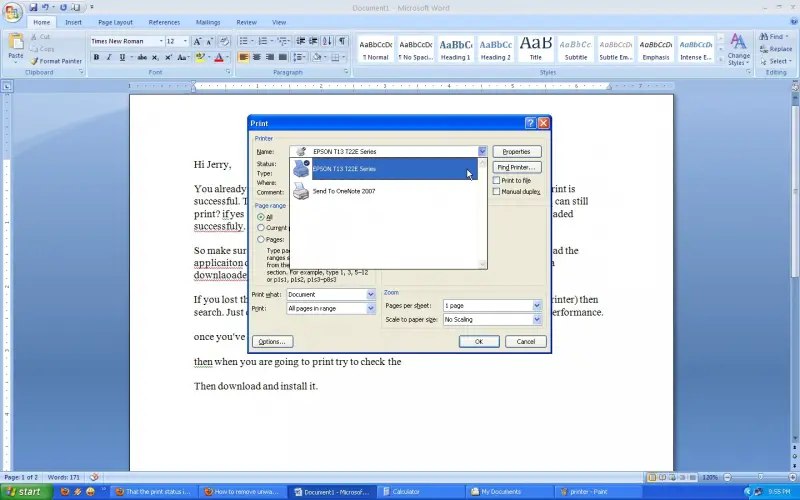Click the Grow Font icon
This screenshot has width=800, height=500.
197,41
